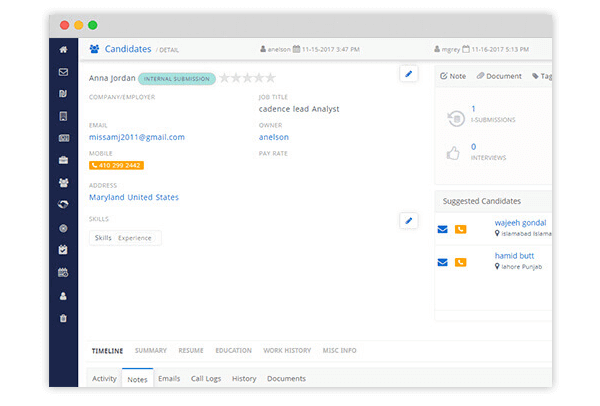Open the clipboard tasks sidebar icon

pyautogui.click(x=64, y=250)
